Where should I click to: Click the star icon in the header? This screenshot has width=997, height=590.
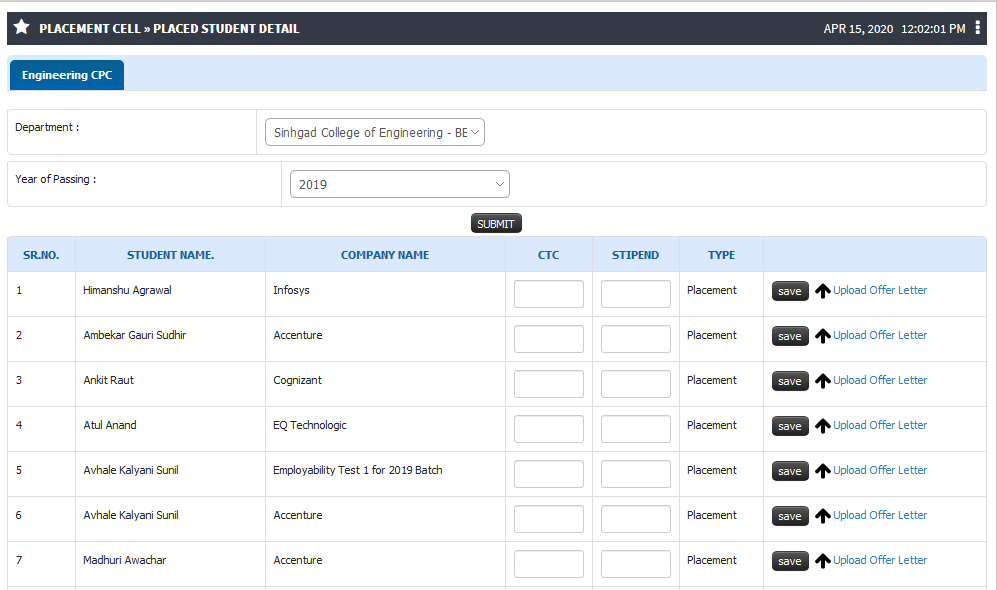coord(22,27)
